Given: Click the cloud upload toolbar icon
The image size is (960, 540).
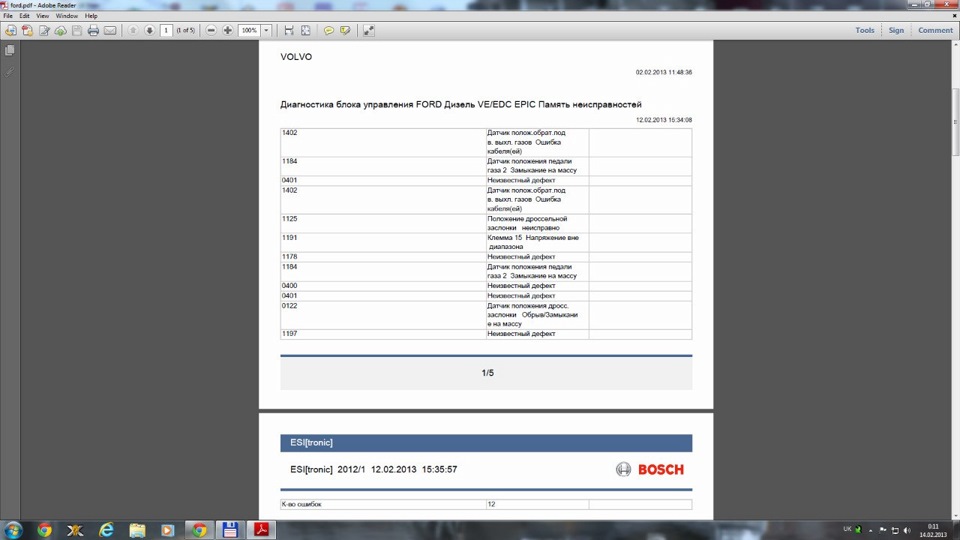Looking at the screenshot, I should (x=61, y=31).
